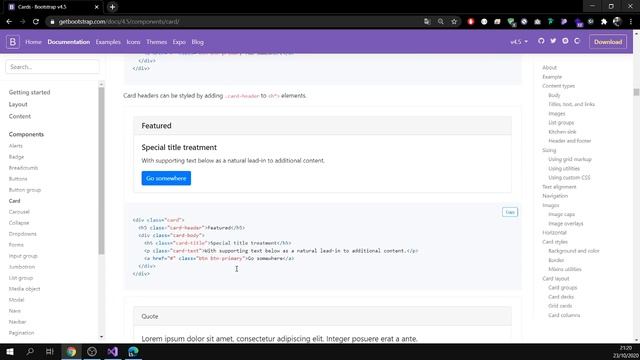Image resolution: width=640 pixels, height=360 pixels.
Task: Collapse the Components sidebar section
Action: click(x=26, y=134)
